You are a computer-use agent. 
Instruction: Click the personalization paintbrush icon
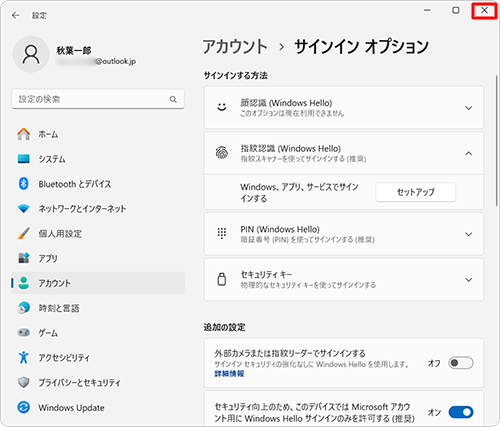(24, 233)
